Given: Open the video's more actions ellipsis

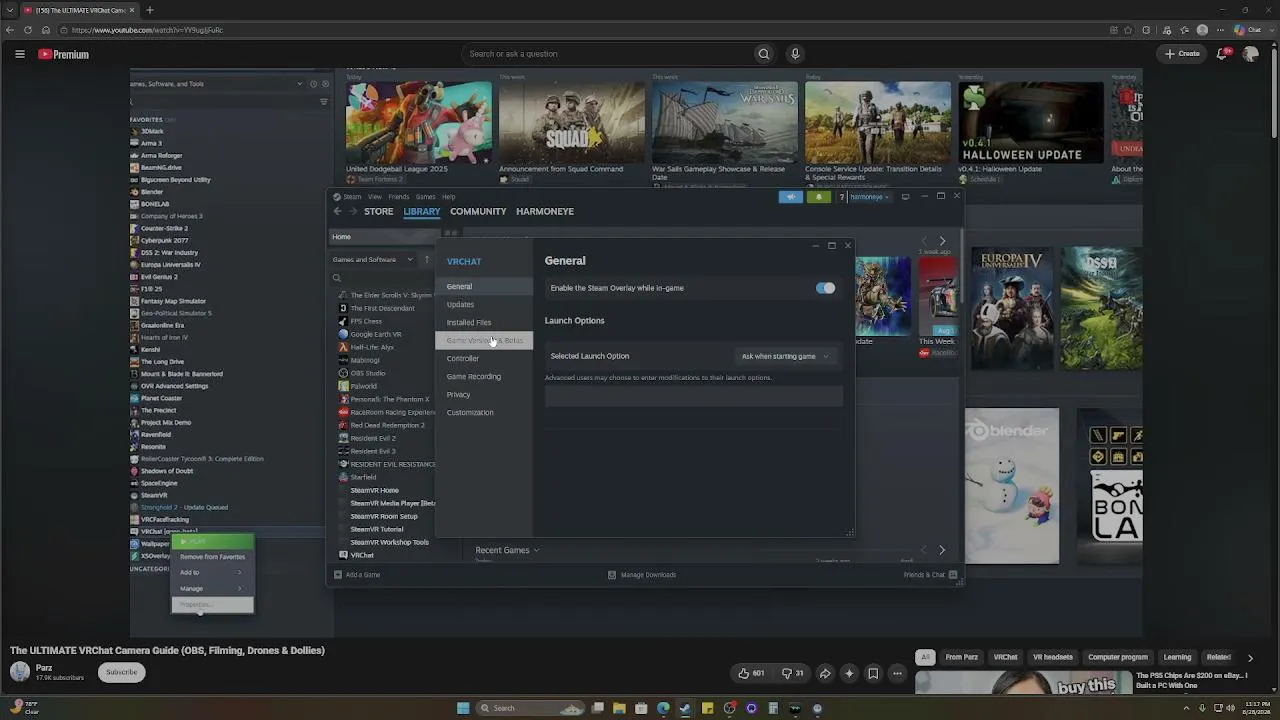Looking at the screenshot, I should point(897,673).
